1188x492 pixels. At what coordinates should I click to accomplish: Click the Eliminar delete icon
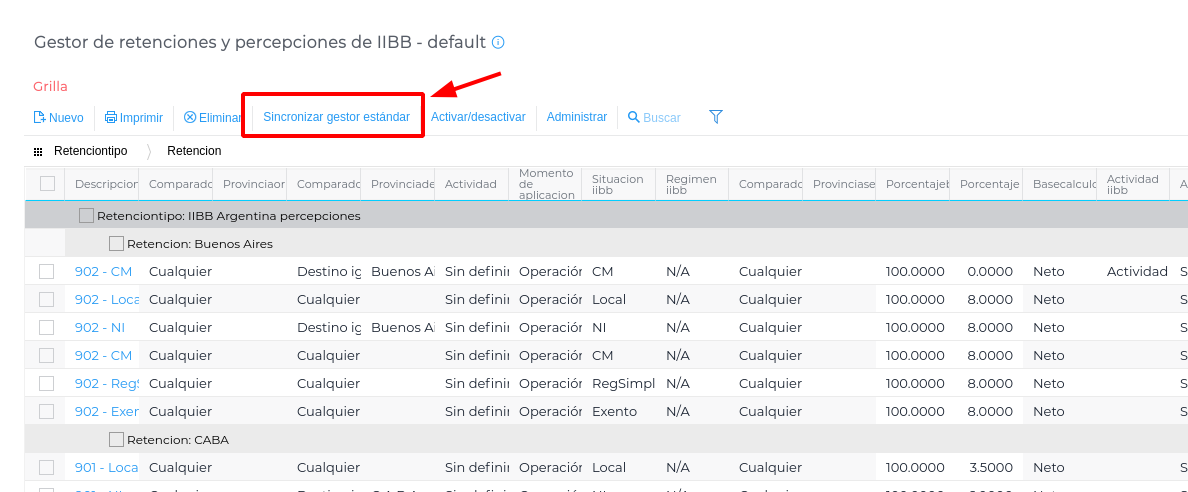click(190, 117)
